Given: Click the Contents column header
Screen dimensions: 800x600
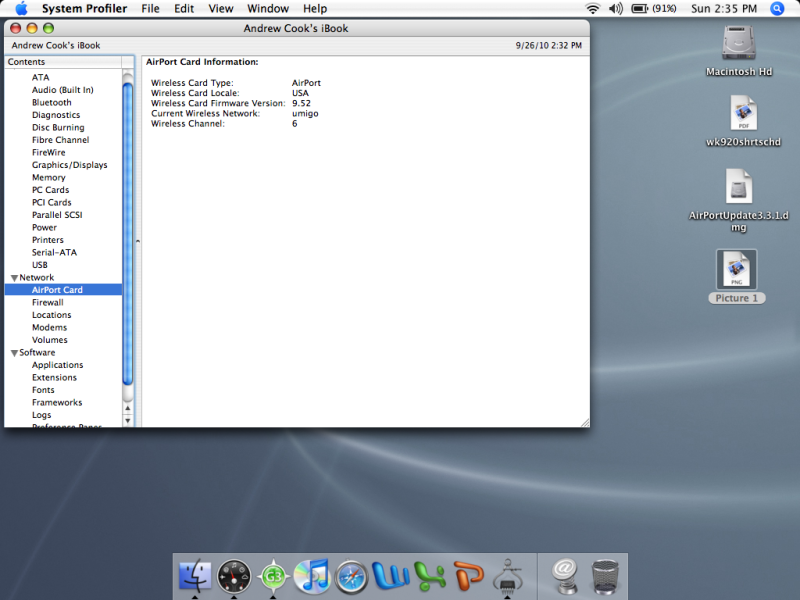Looking at the screenshot, I should 63,62.
